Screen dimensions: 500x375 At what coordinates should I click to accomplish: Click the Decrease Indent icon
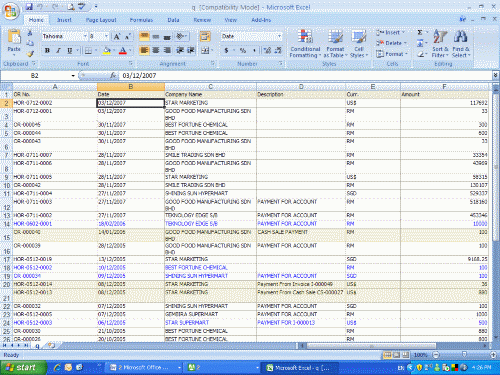click(180, 50)
